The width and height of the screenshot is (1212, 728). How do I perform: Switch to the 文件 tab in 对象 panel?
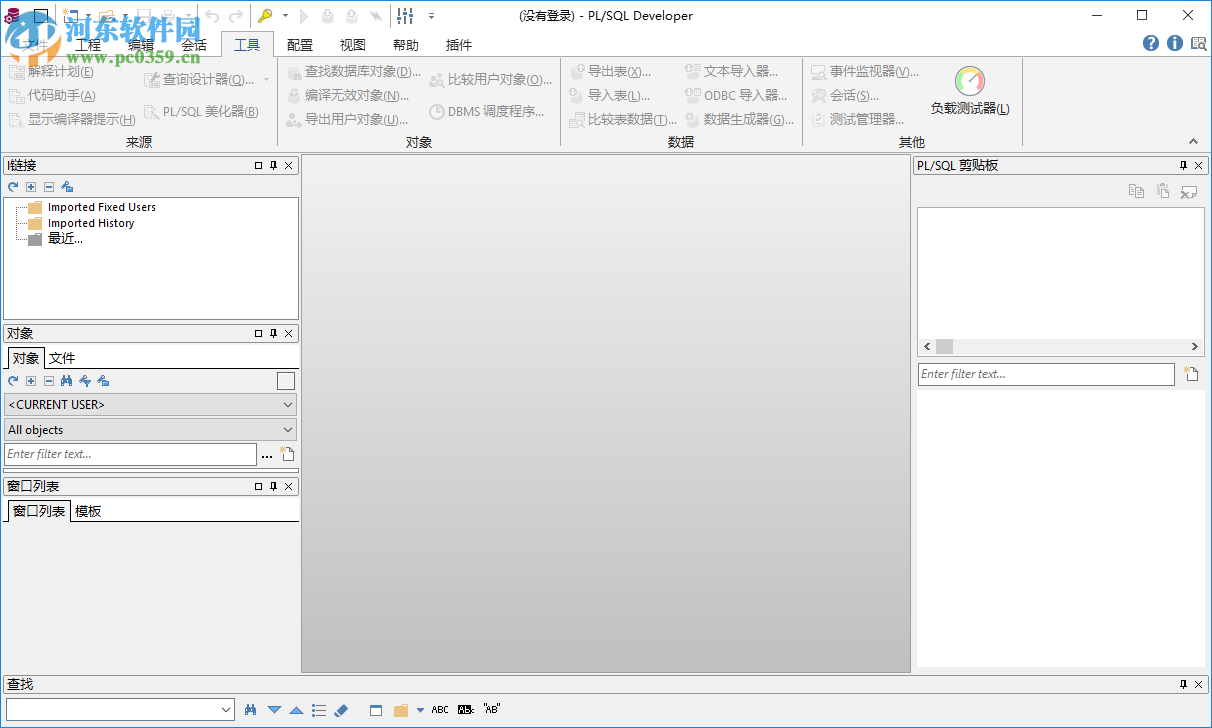point(62,357)
